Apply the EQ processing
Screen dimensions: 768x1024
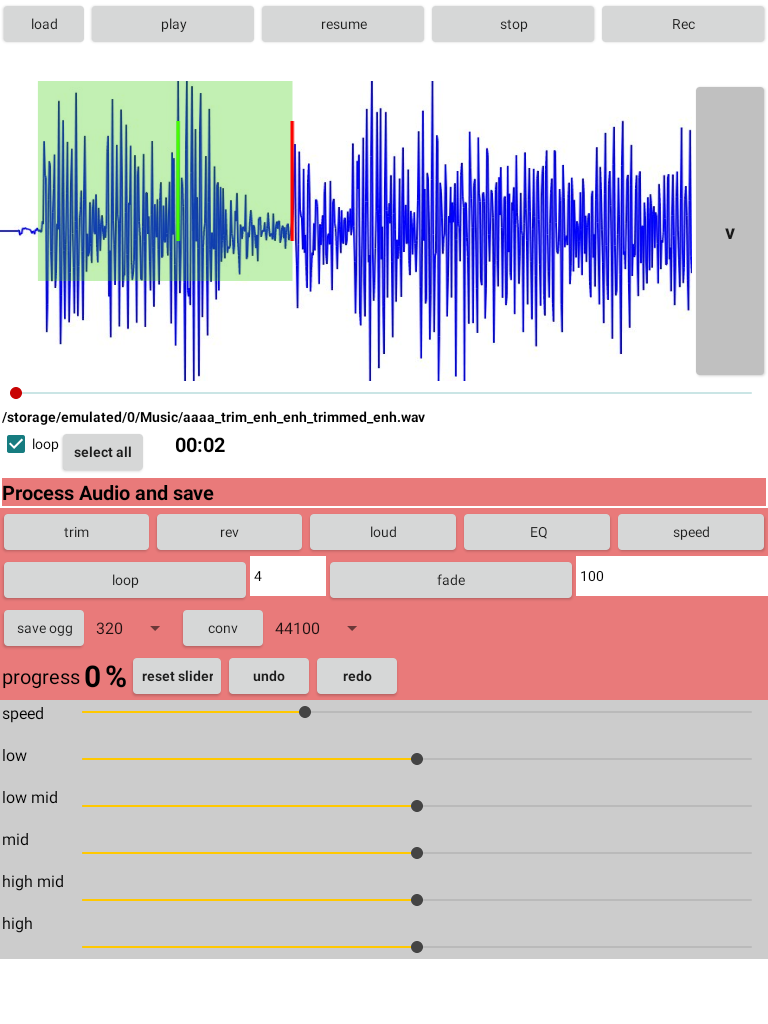tap(537, 532)
